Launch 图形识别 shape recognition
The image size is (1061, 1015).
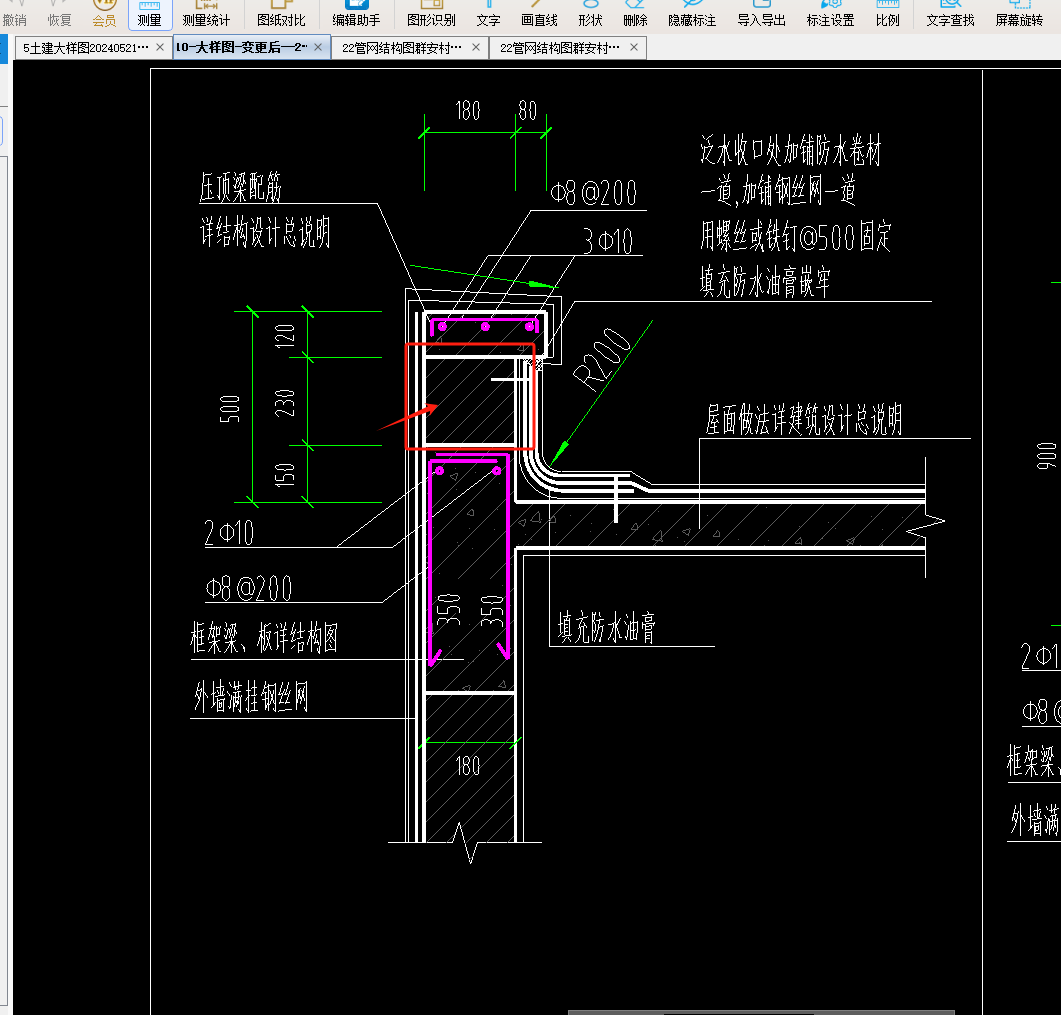coord(432,14)
